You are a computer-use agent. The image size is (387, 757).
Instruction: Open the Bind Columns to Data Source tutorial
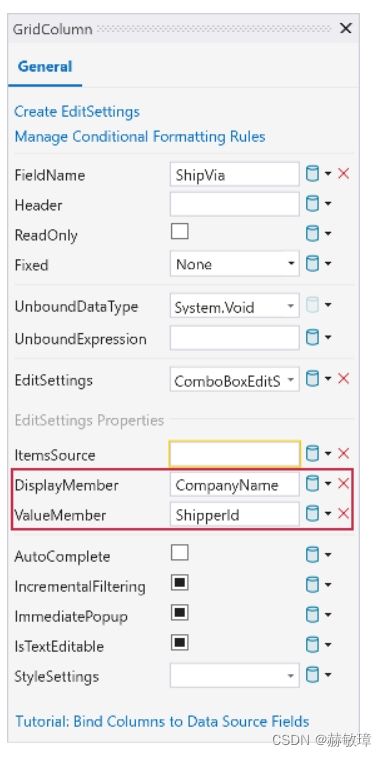pos(162,721)
